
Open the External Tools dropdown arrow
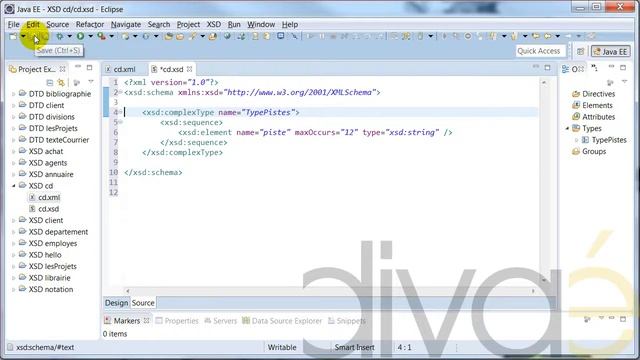pos(111,36)
